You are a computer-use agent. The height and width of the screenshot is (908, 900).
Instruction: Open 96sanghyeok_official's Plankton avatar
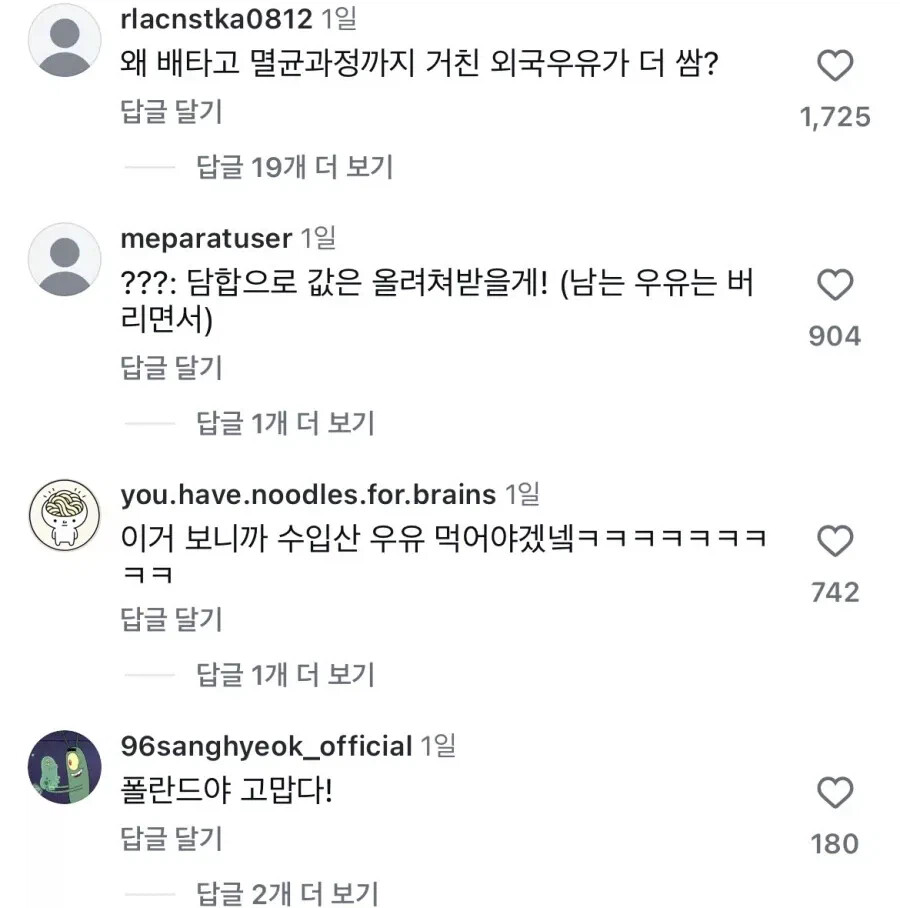(x=65, y=768)
